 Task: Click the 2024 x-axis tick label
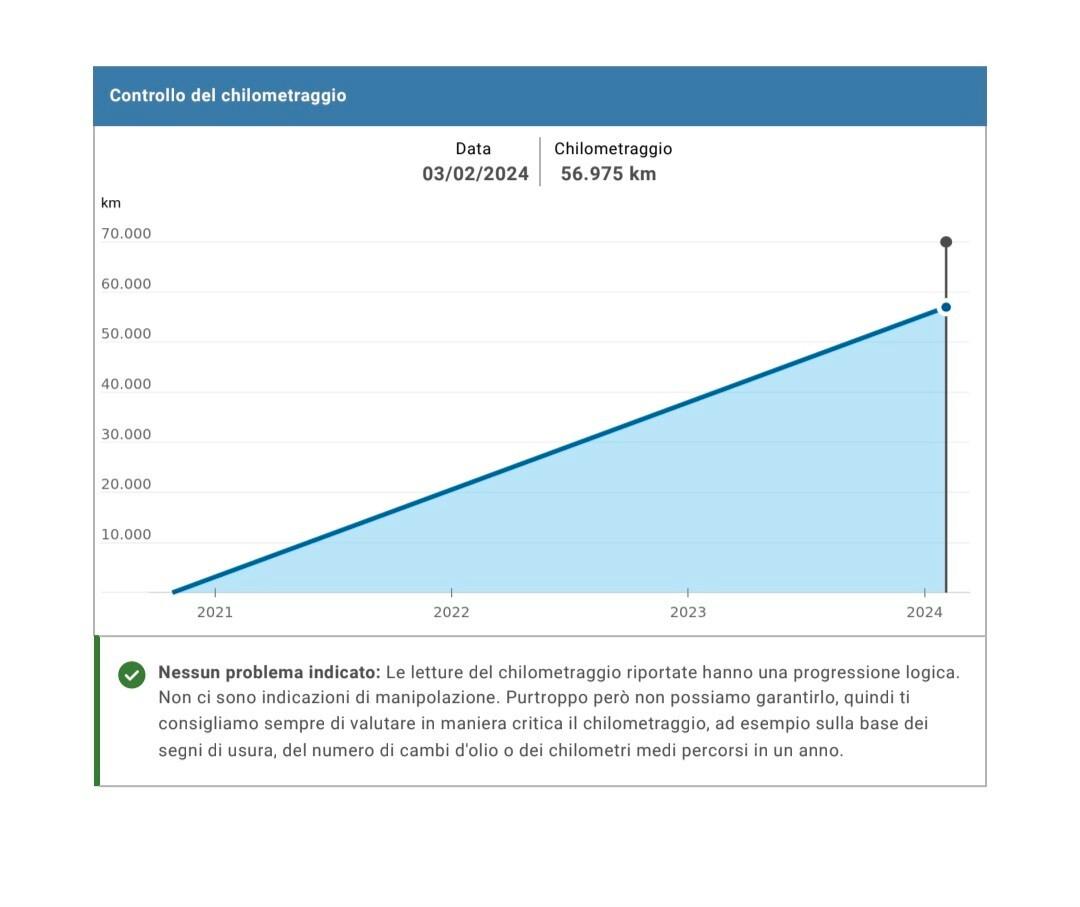point(924,612)
